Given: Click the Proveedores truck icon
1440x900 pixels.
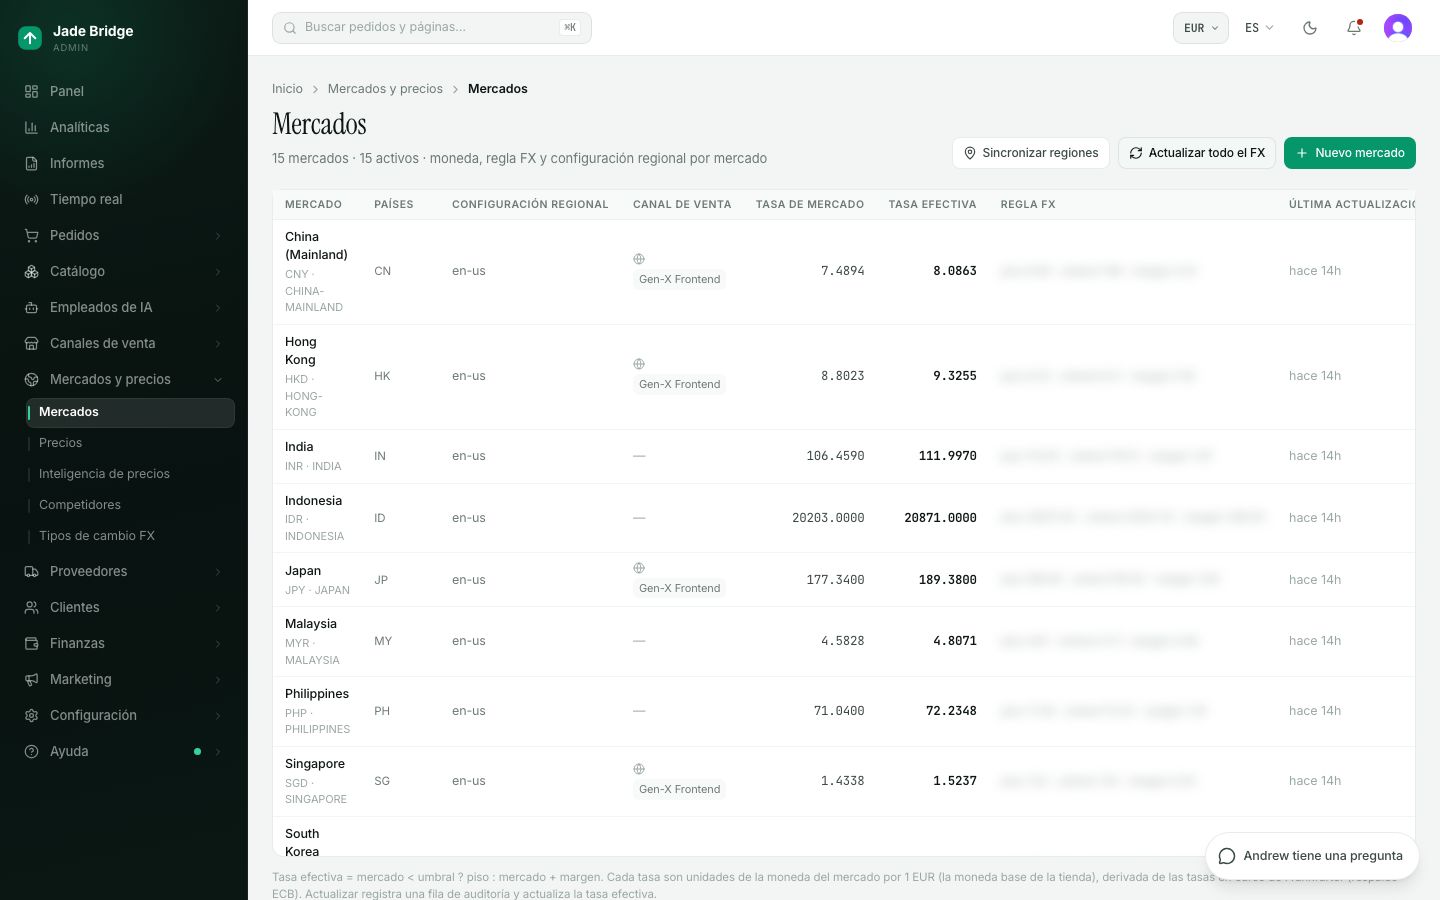Looking at the screenshot, I should 32,571.
